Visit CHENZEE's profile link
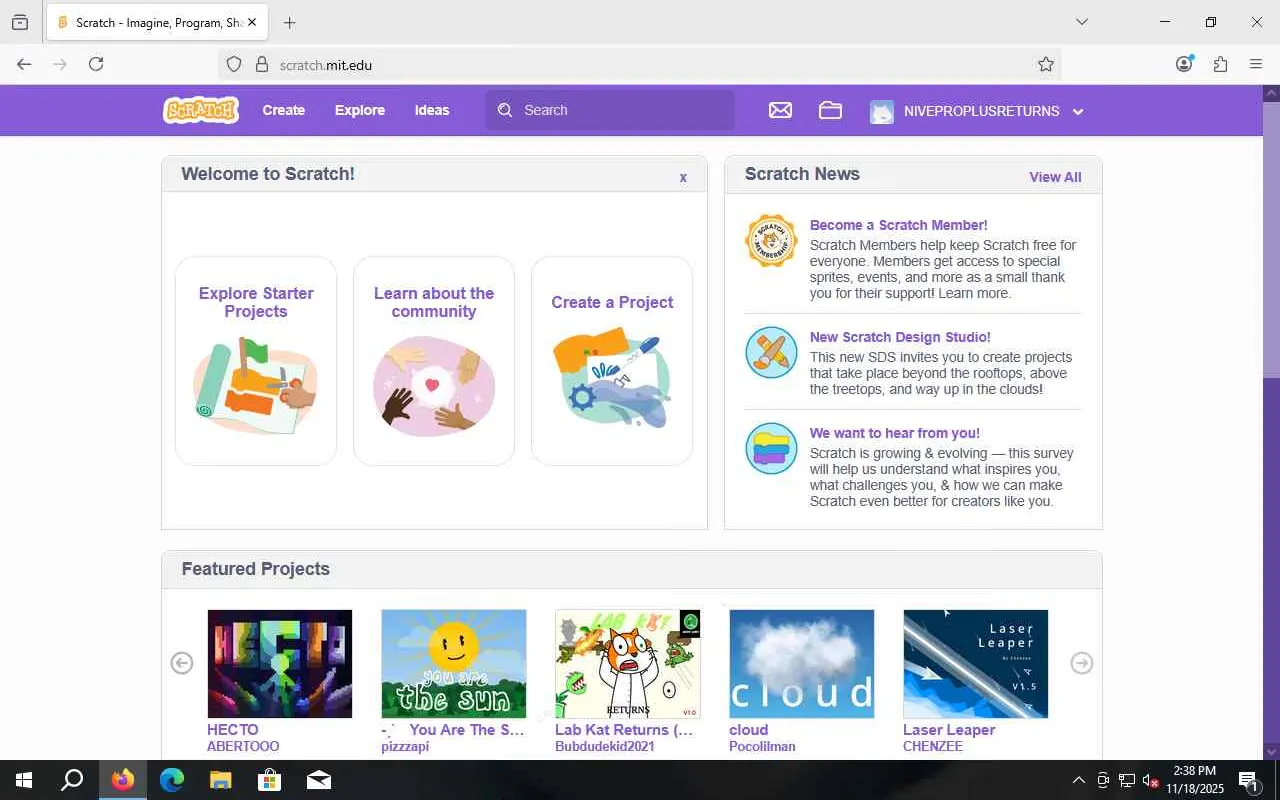This screenshot has width=1280, height=800. click(933, 747)
